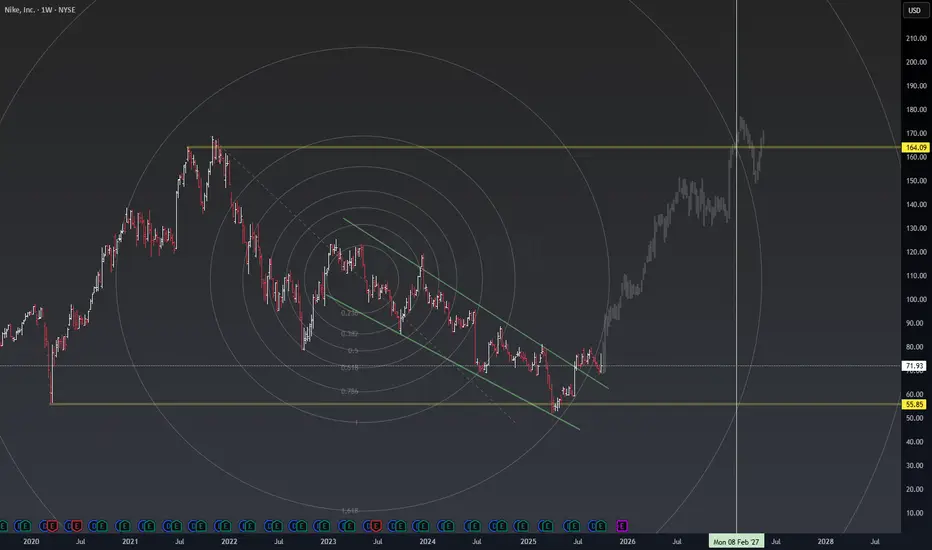Click the 10.00 price axis label
This screenshot has height=550, width=932.
click(916, 513)
